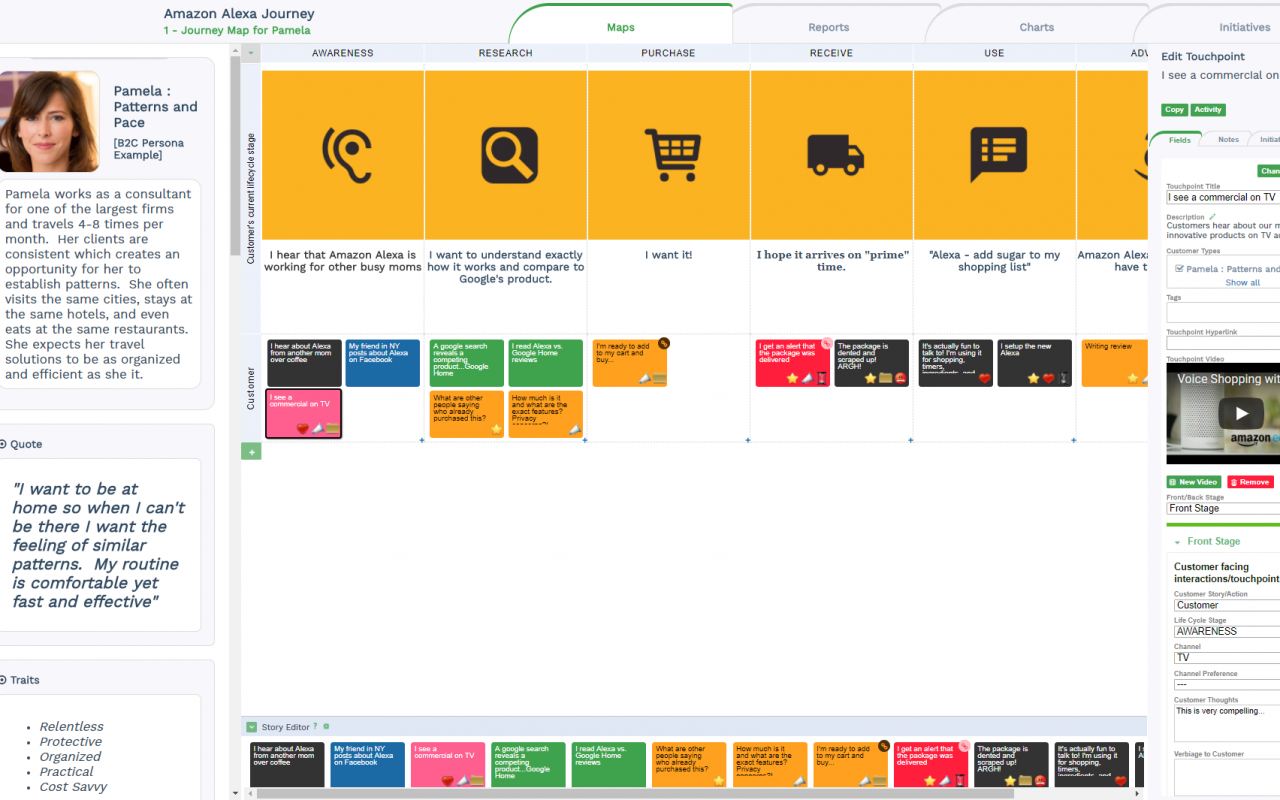Click the Verbiage to Customer text area
Image resolution: width=1280 pixels, height=800 pixels.
point(1227,778)
